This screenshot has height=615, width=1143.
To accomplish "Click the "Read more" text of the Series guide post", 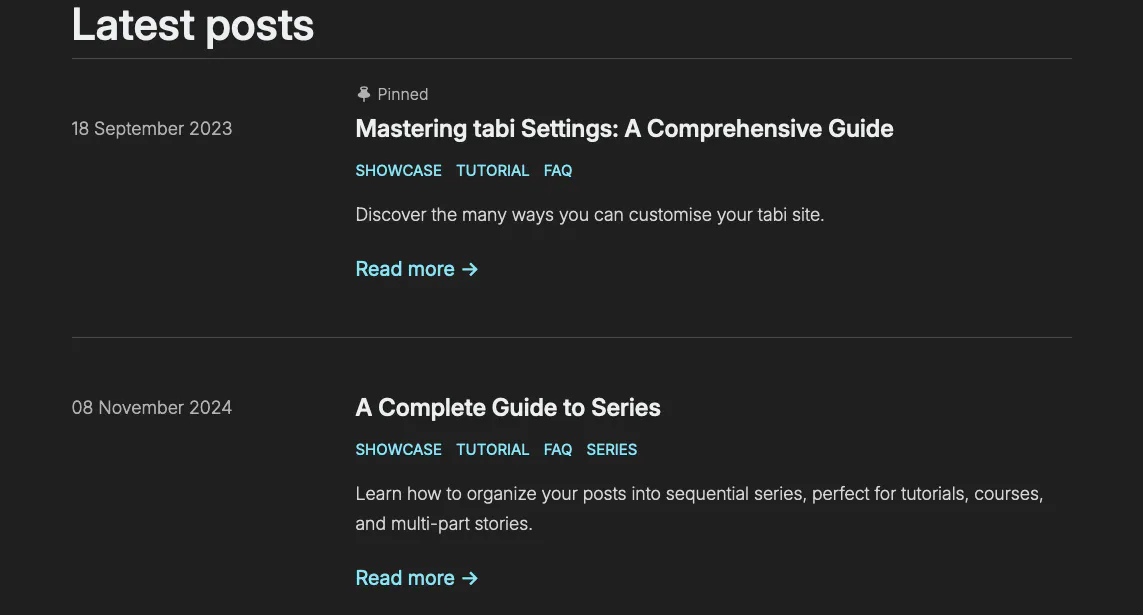I will [405, 578].
